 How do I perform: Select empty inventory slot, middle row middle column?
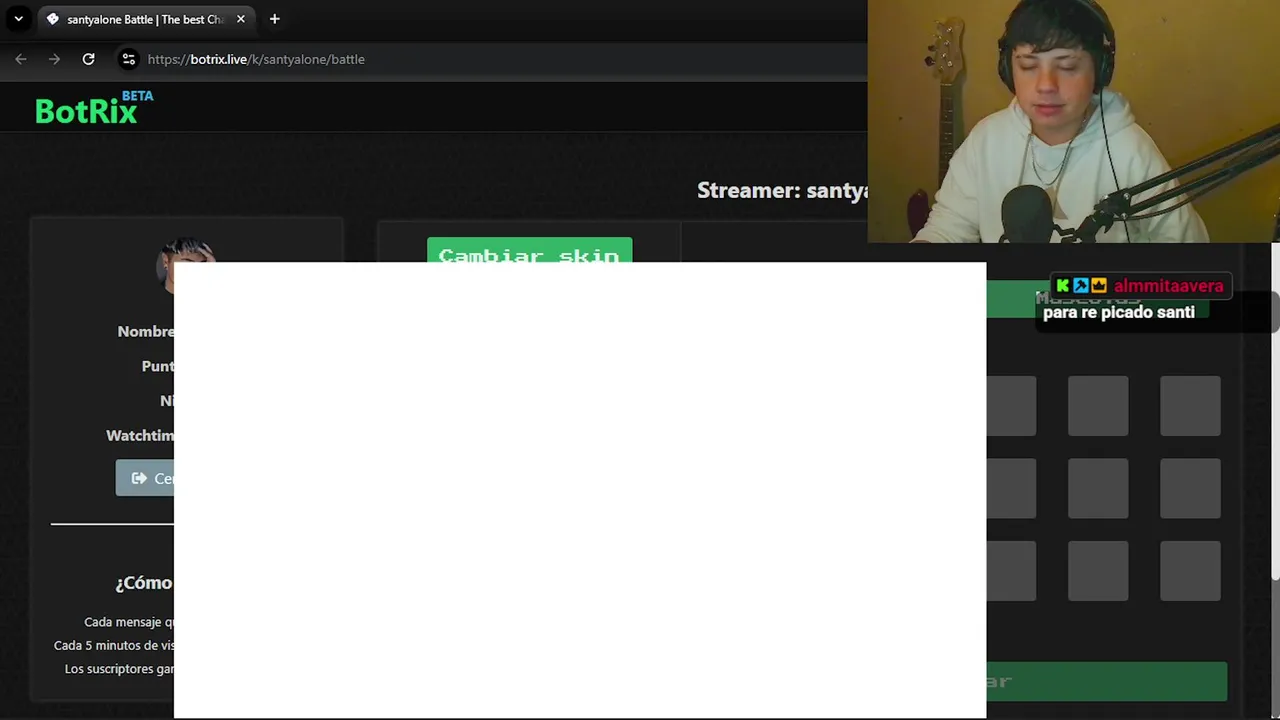[1098, 488]
